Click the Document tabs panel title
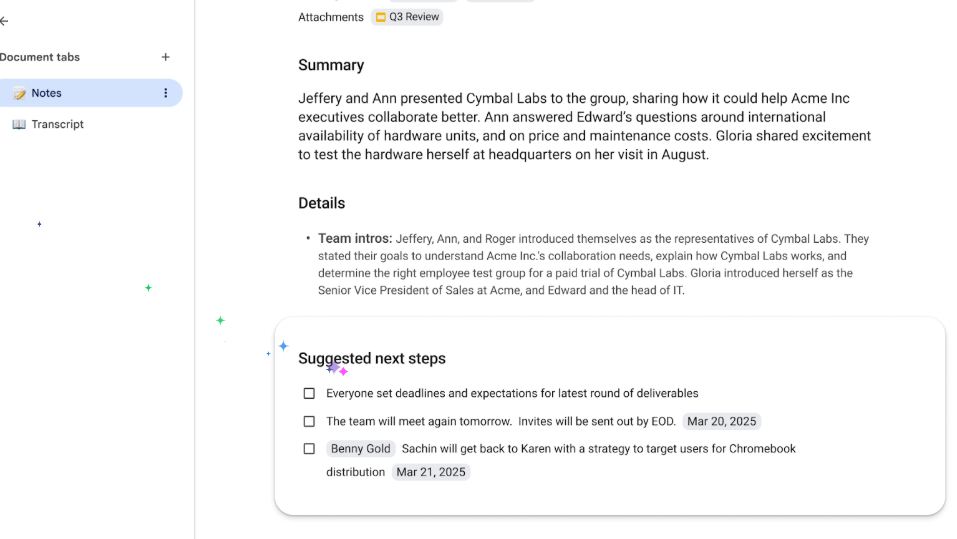The width and height of the screenshot is (957, 539). point(40,57)
